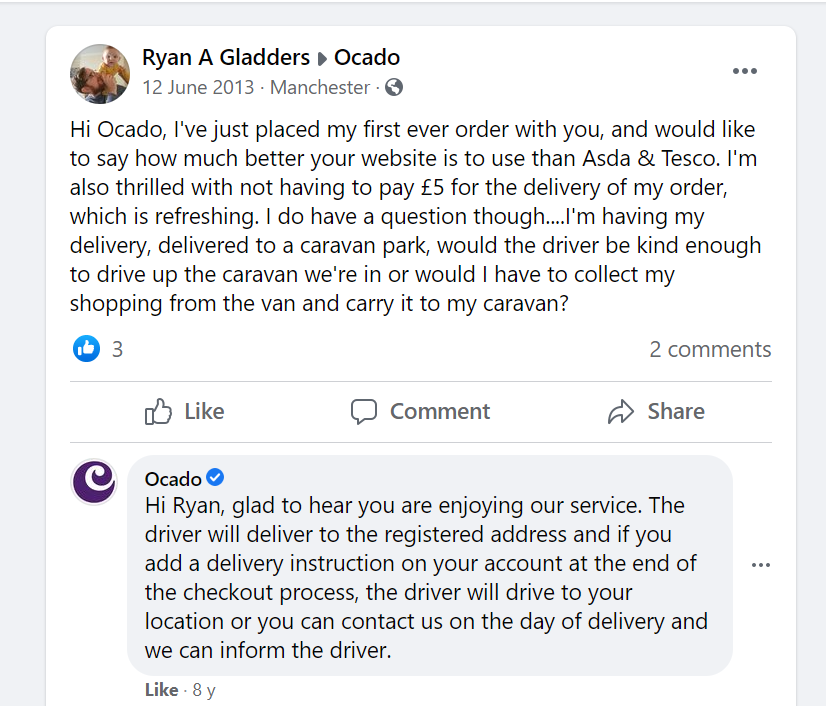The height and width of the screenshot is (706, 826).
Task: Open the Manchester location link
Action: 320,88
